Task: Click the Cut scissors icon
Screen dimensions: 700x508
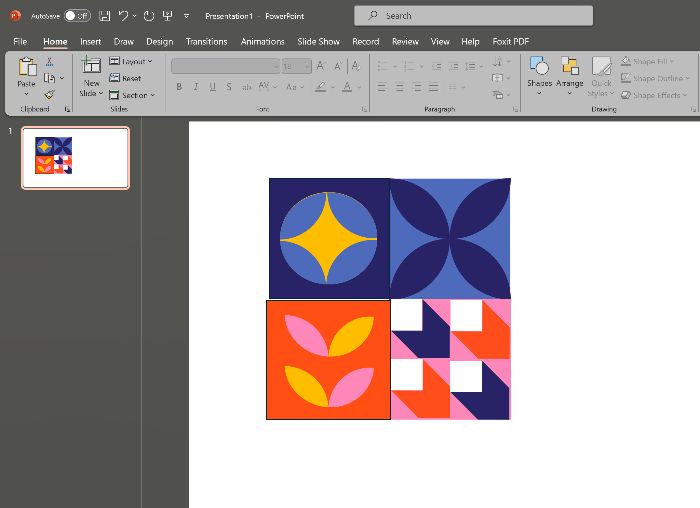Action: click(x=50, y=62)
